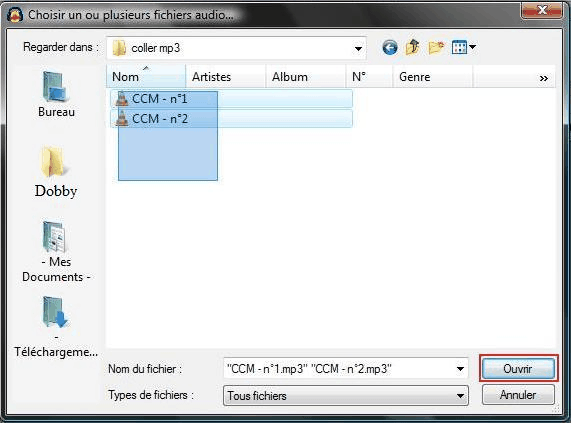Screen dimensions: 571x423
Task: Open Téléchargements sidebar shortcut
Action: 56,327
